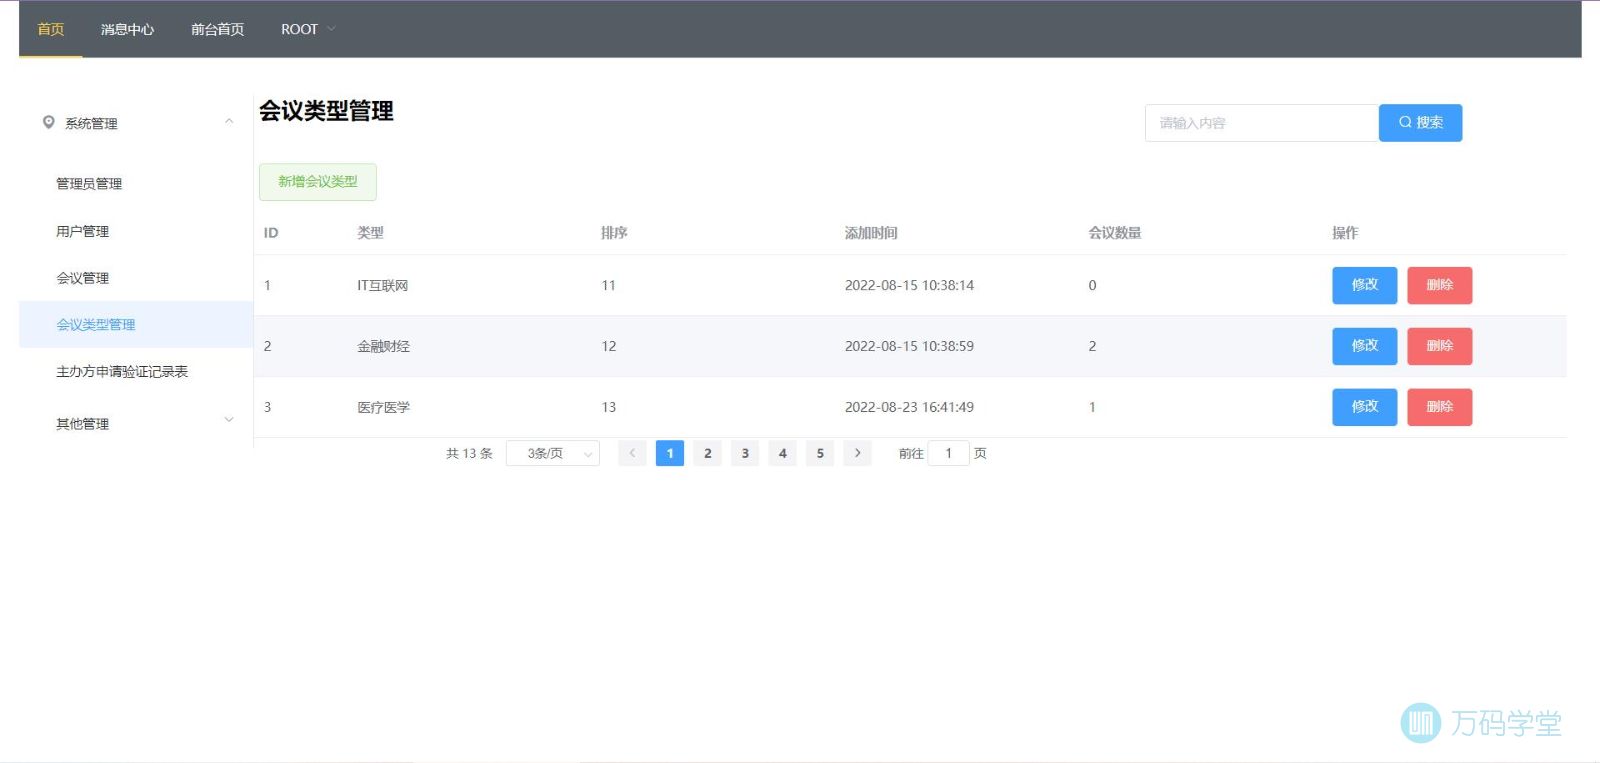This screenshot has height=763, width=1600.
Task: Click the 前往 page number input
Action: click(948, 453)
